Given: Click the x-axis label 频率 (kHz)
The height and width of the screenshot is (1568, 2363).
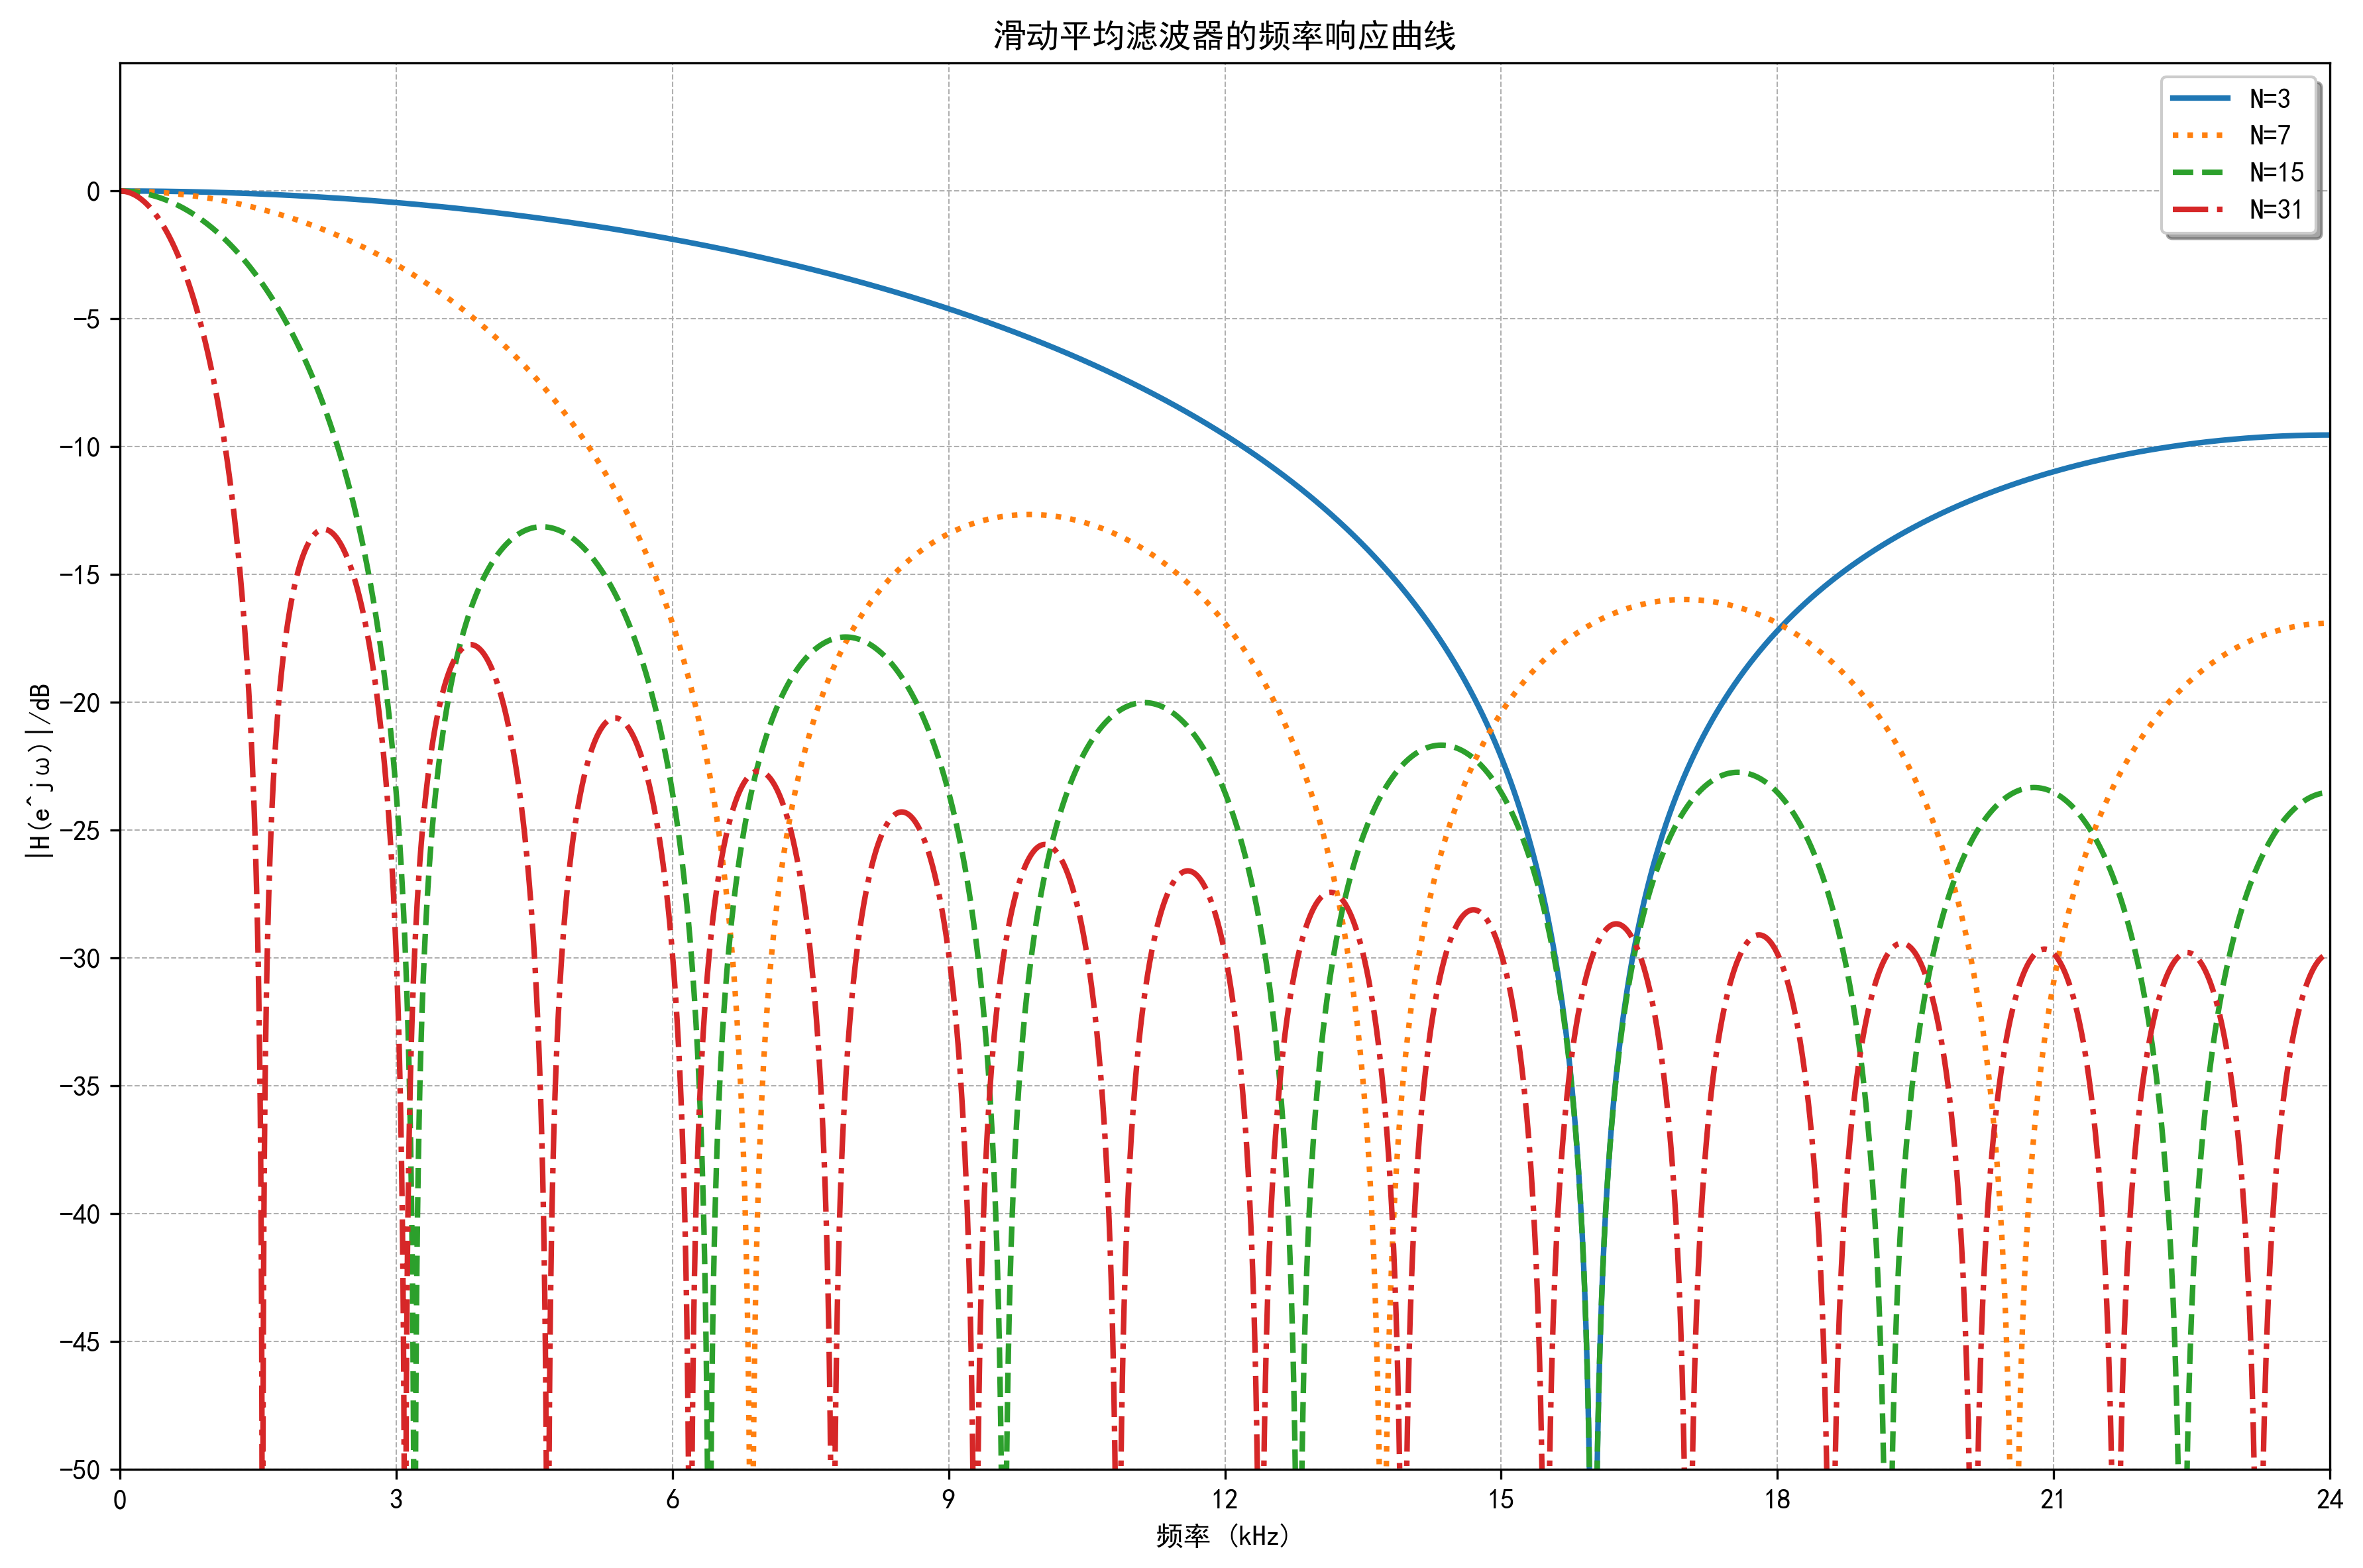Looking at the screenshot, I should (x=1223, y=1536).
